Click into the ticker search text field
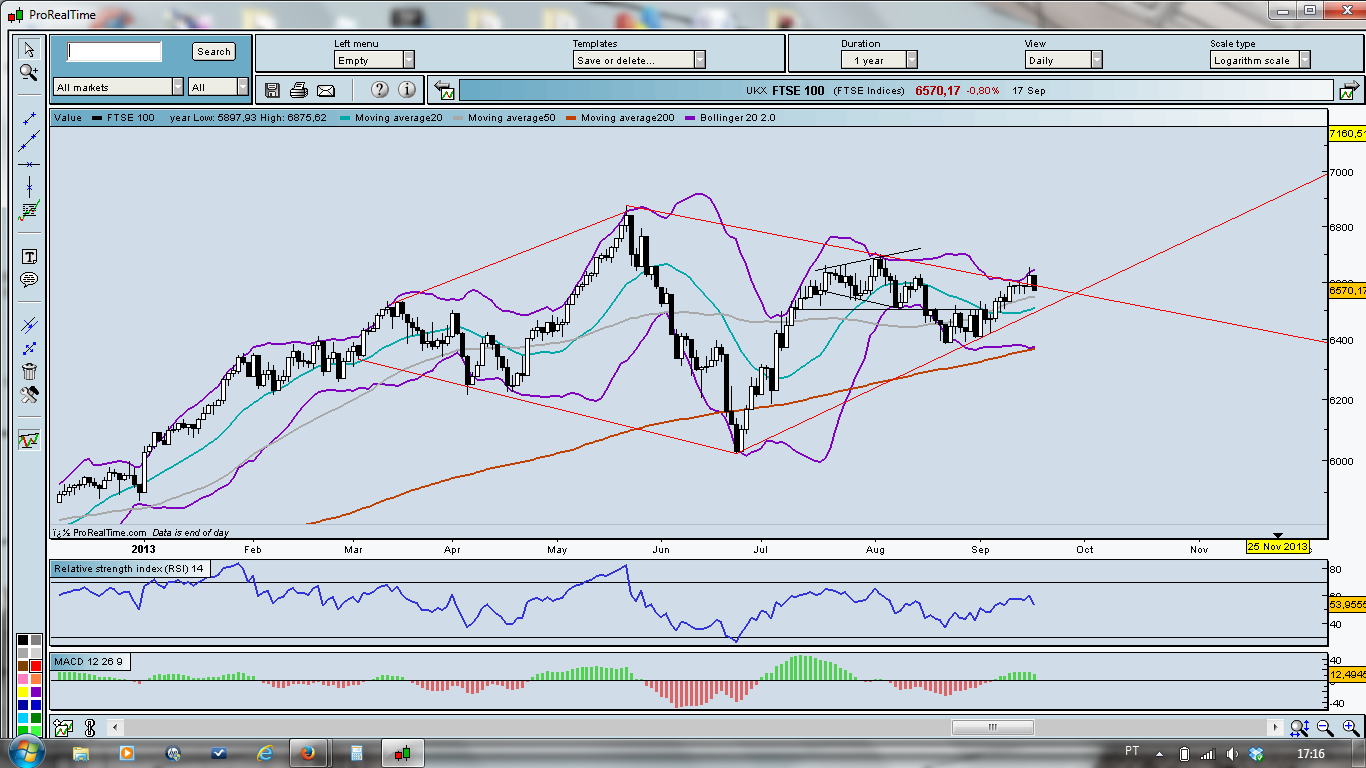Viewport: 1366px width, 768px height. click(x=114, y=51)
